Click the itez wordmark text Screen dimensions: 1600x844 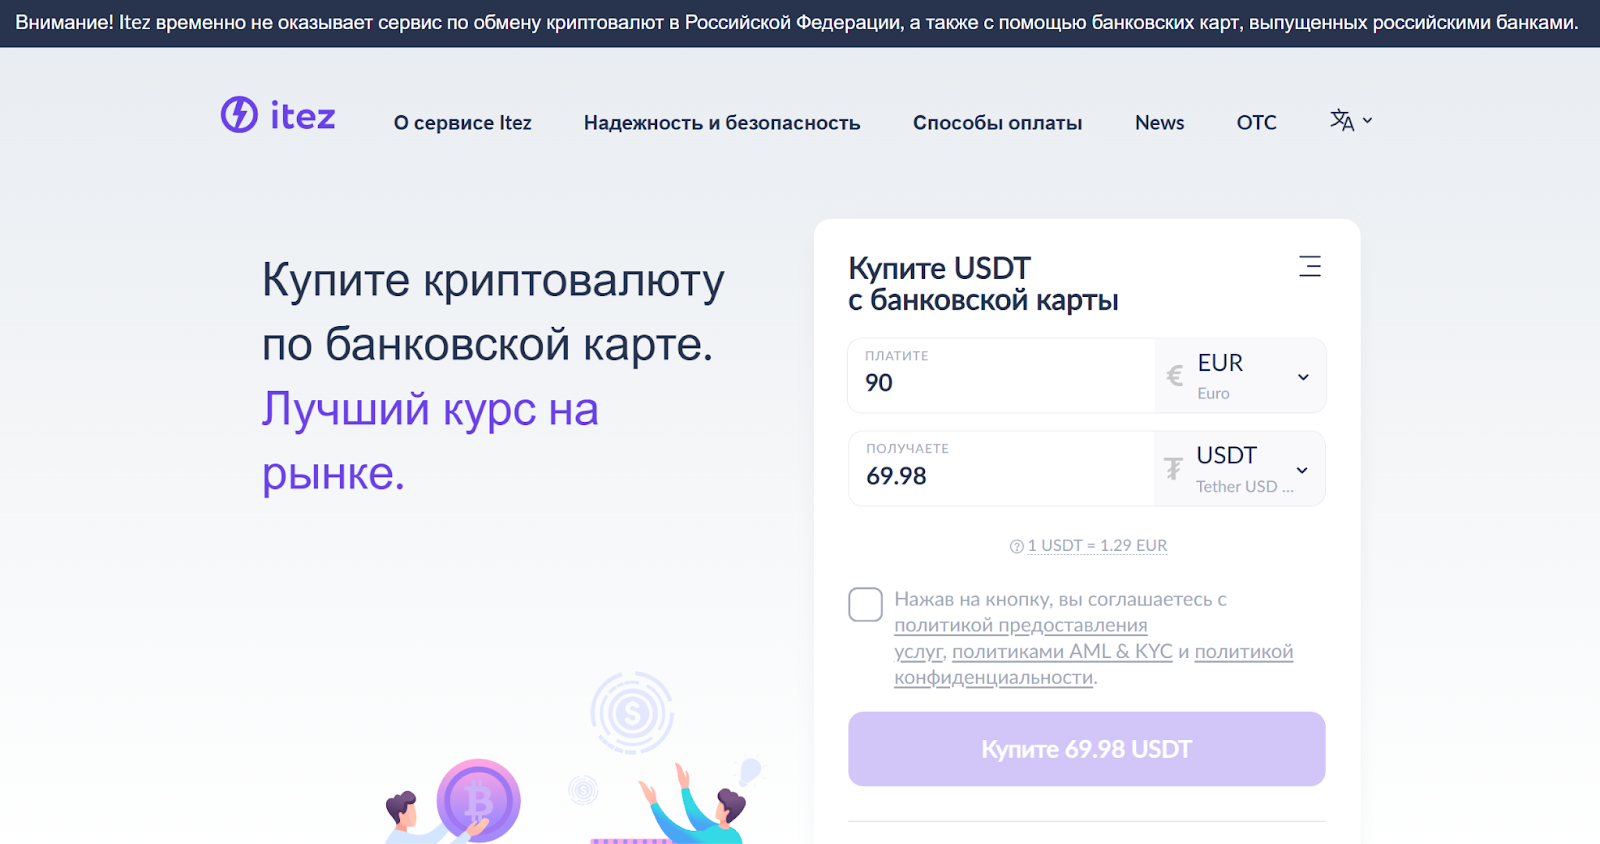pyautogui.click(x=303, y=116)
